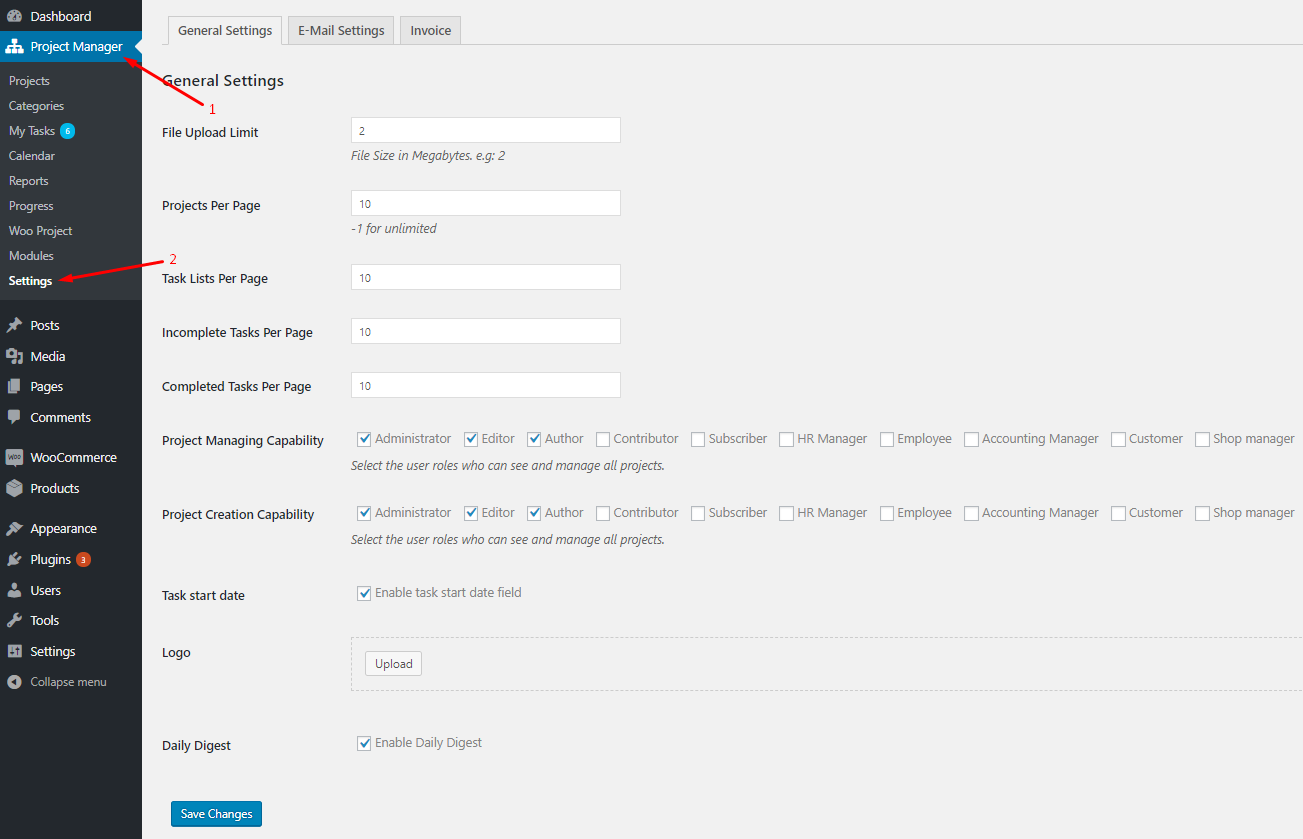The width and height of the screenshot is (1303, 839).
Task: Focus the Projects Per Page input
Action: [x=485, y=203]
